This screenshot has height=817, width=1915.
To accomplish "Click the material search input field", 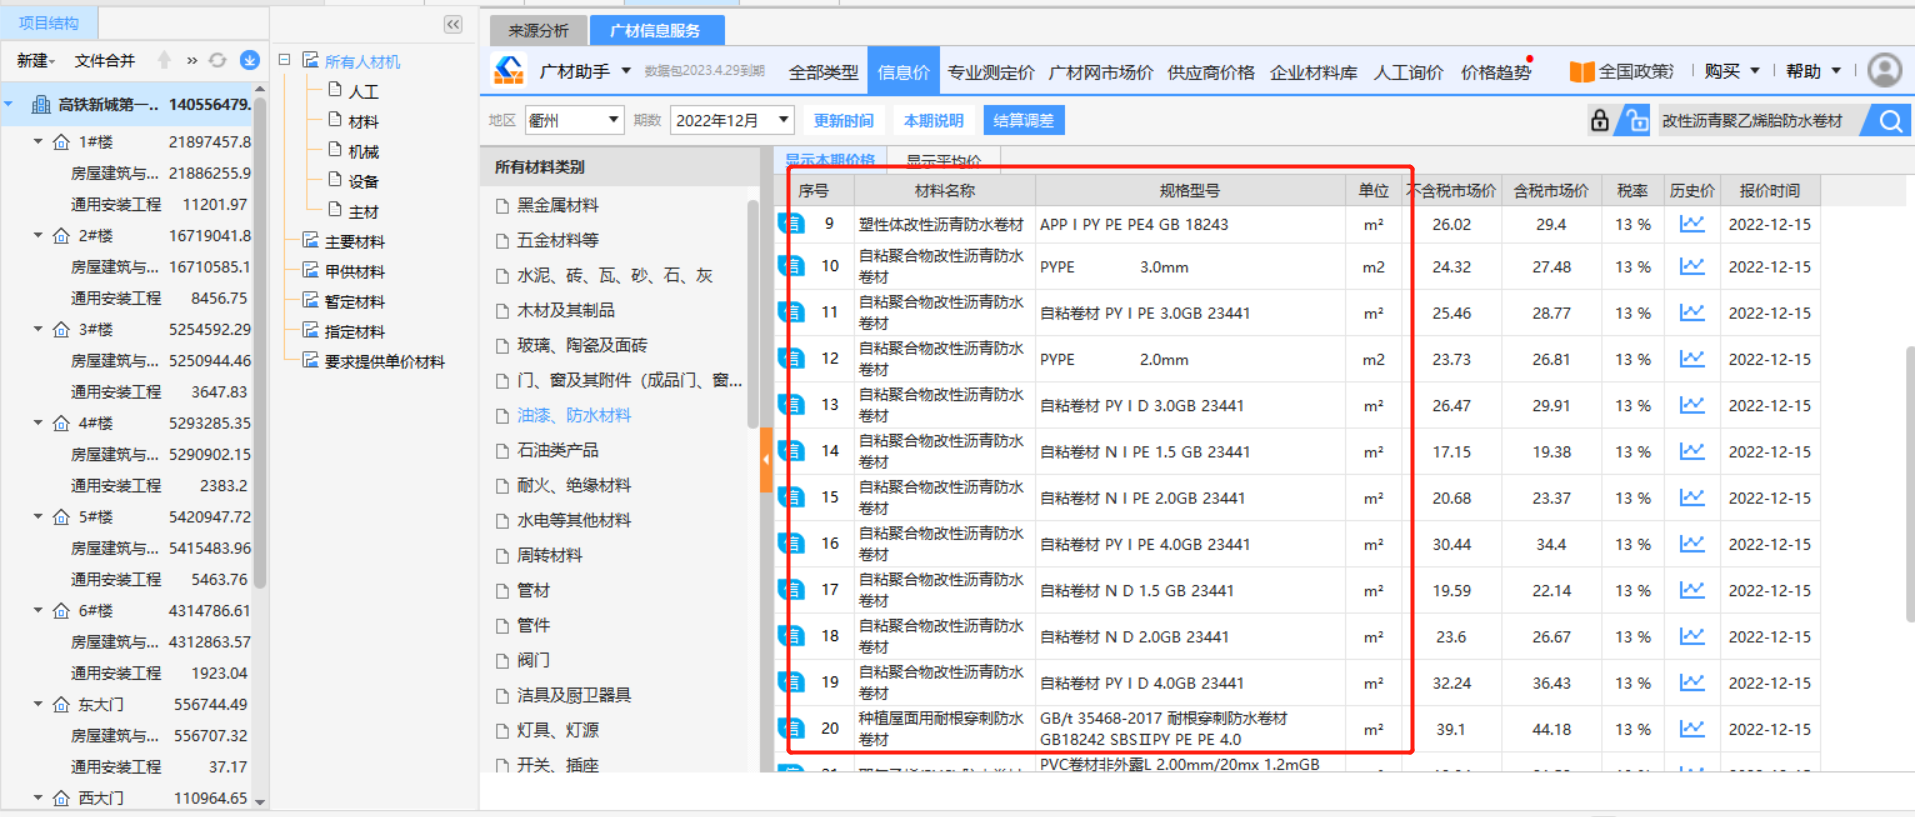I will 1758,121.
